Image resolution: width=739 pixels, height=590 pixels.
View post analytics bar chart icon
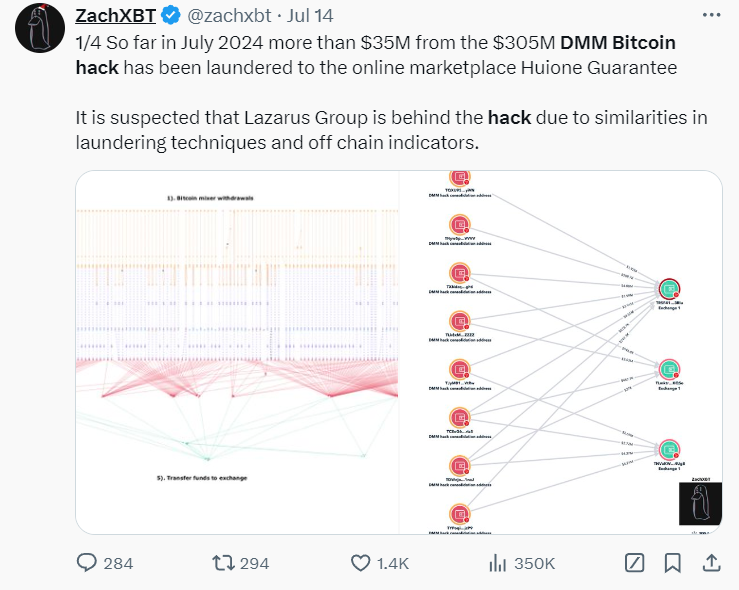pos(497,563)
